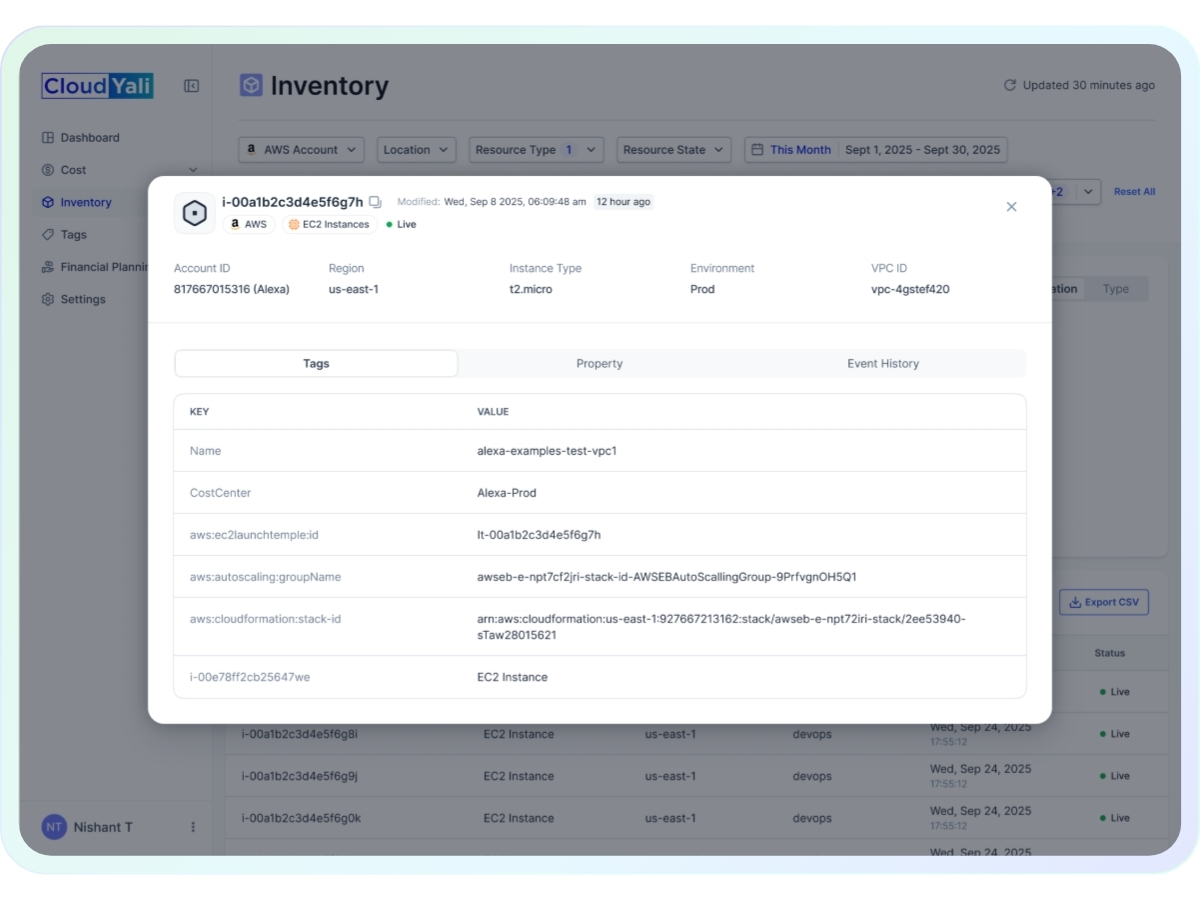Collapse the sidebar panel icon
This screenshot has height=900, width=1200.
[191, 86]
